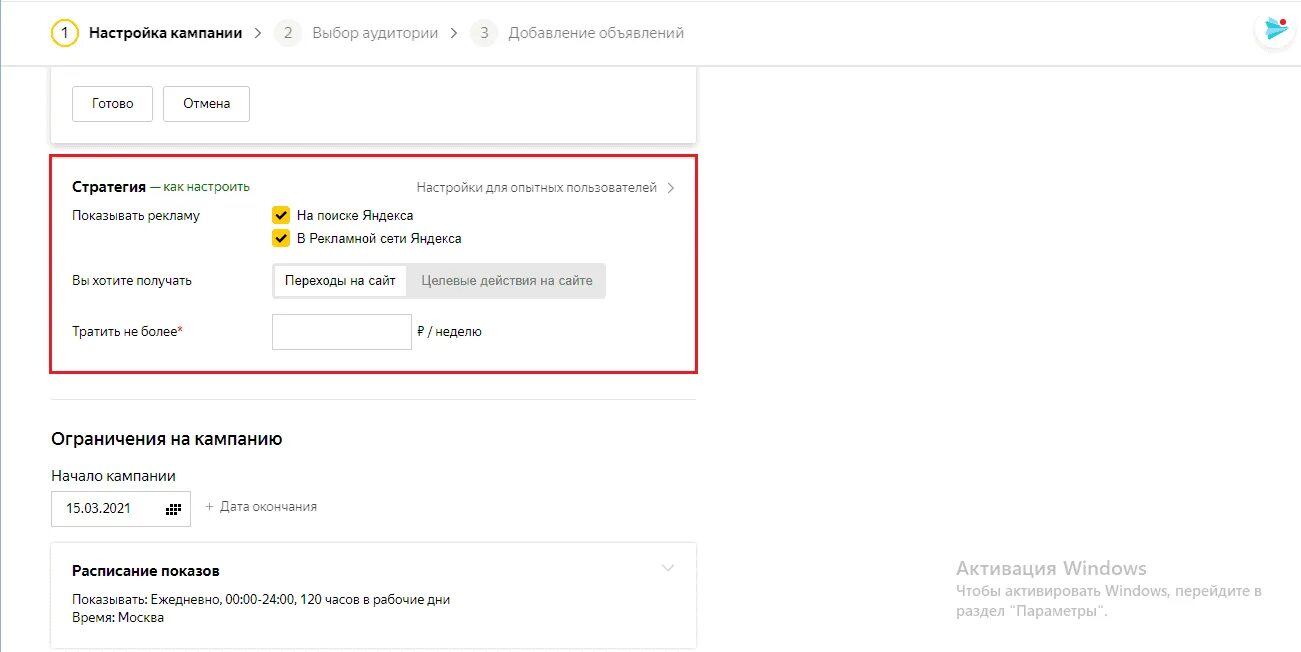Click the assistant avatar icon at top right

point(1275,29)
